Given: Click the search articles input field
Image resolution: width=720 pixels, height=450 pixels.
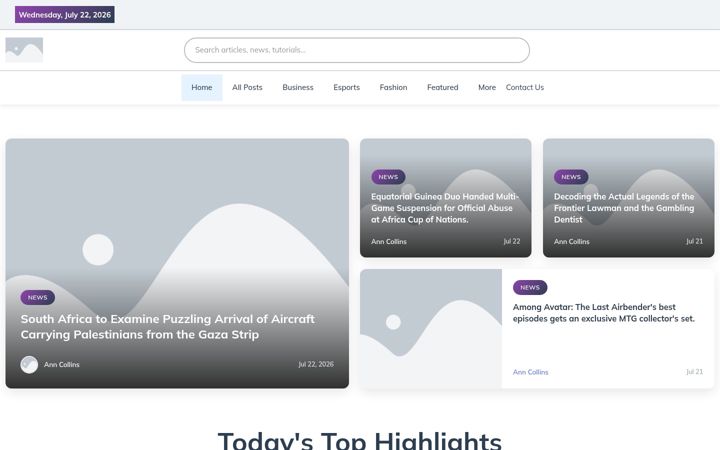Looking at the screenshot, I should 357,50.
